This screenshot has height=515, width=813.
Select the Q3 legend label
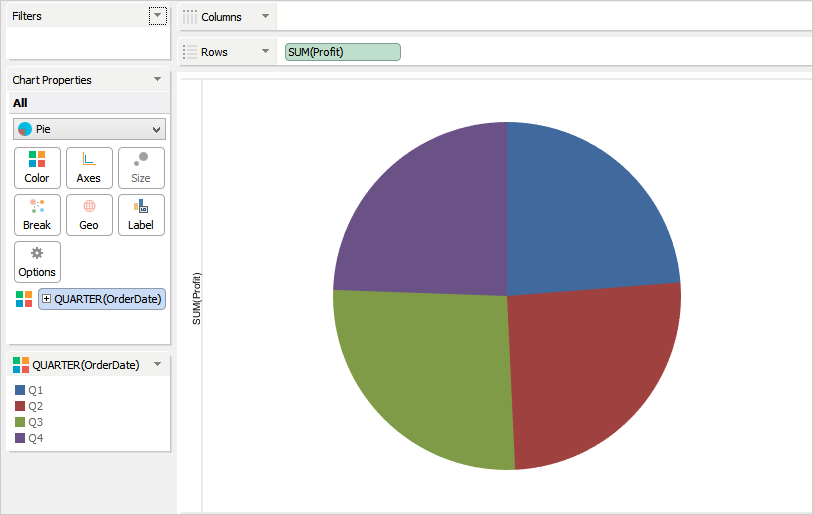36,422
